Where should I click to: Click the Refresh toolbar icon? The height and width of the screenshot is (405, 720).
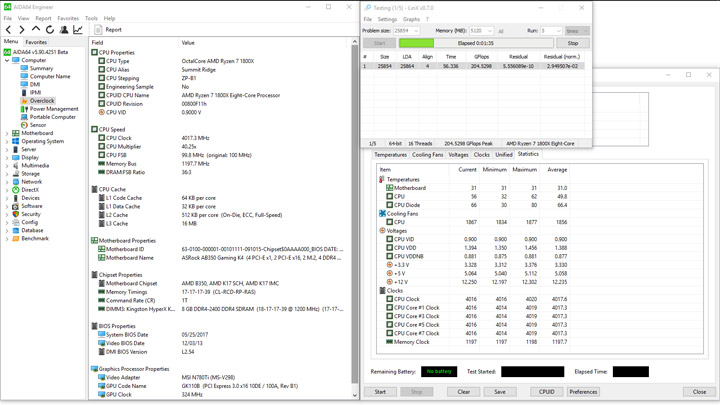tap(50, 30)
